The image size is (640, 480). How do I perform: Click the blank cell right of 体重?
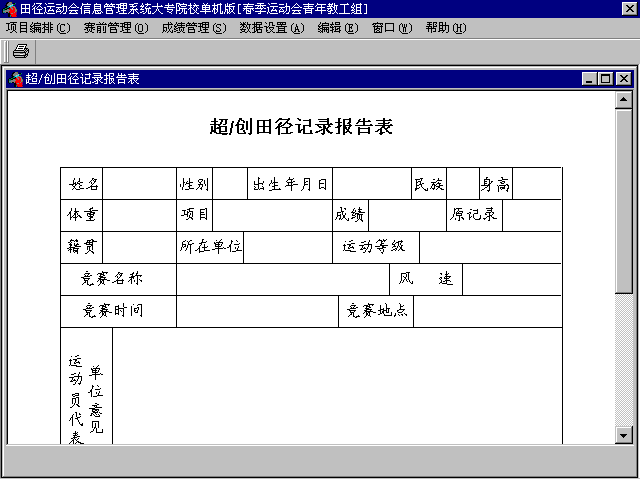pos(140,216)
